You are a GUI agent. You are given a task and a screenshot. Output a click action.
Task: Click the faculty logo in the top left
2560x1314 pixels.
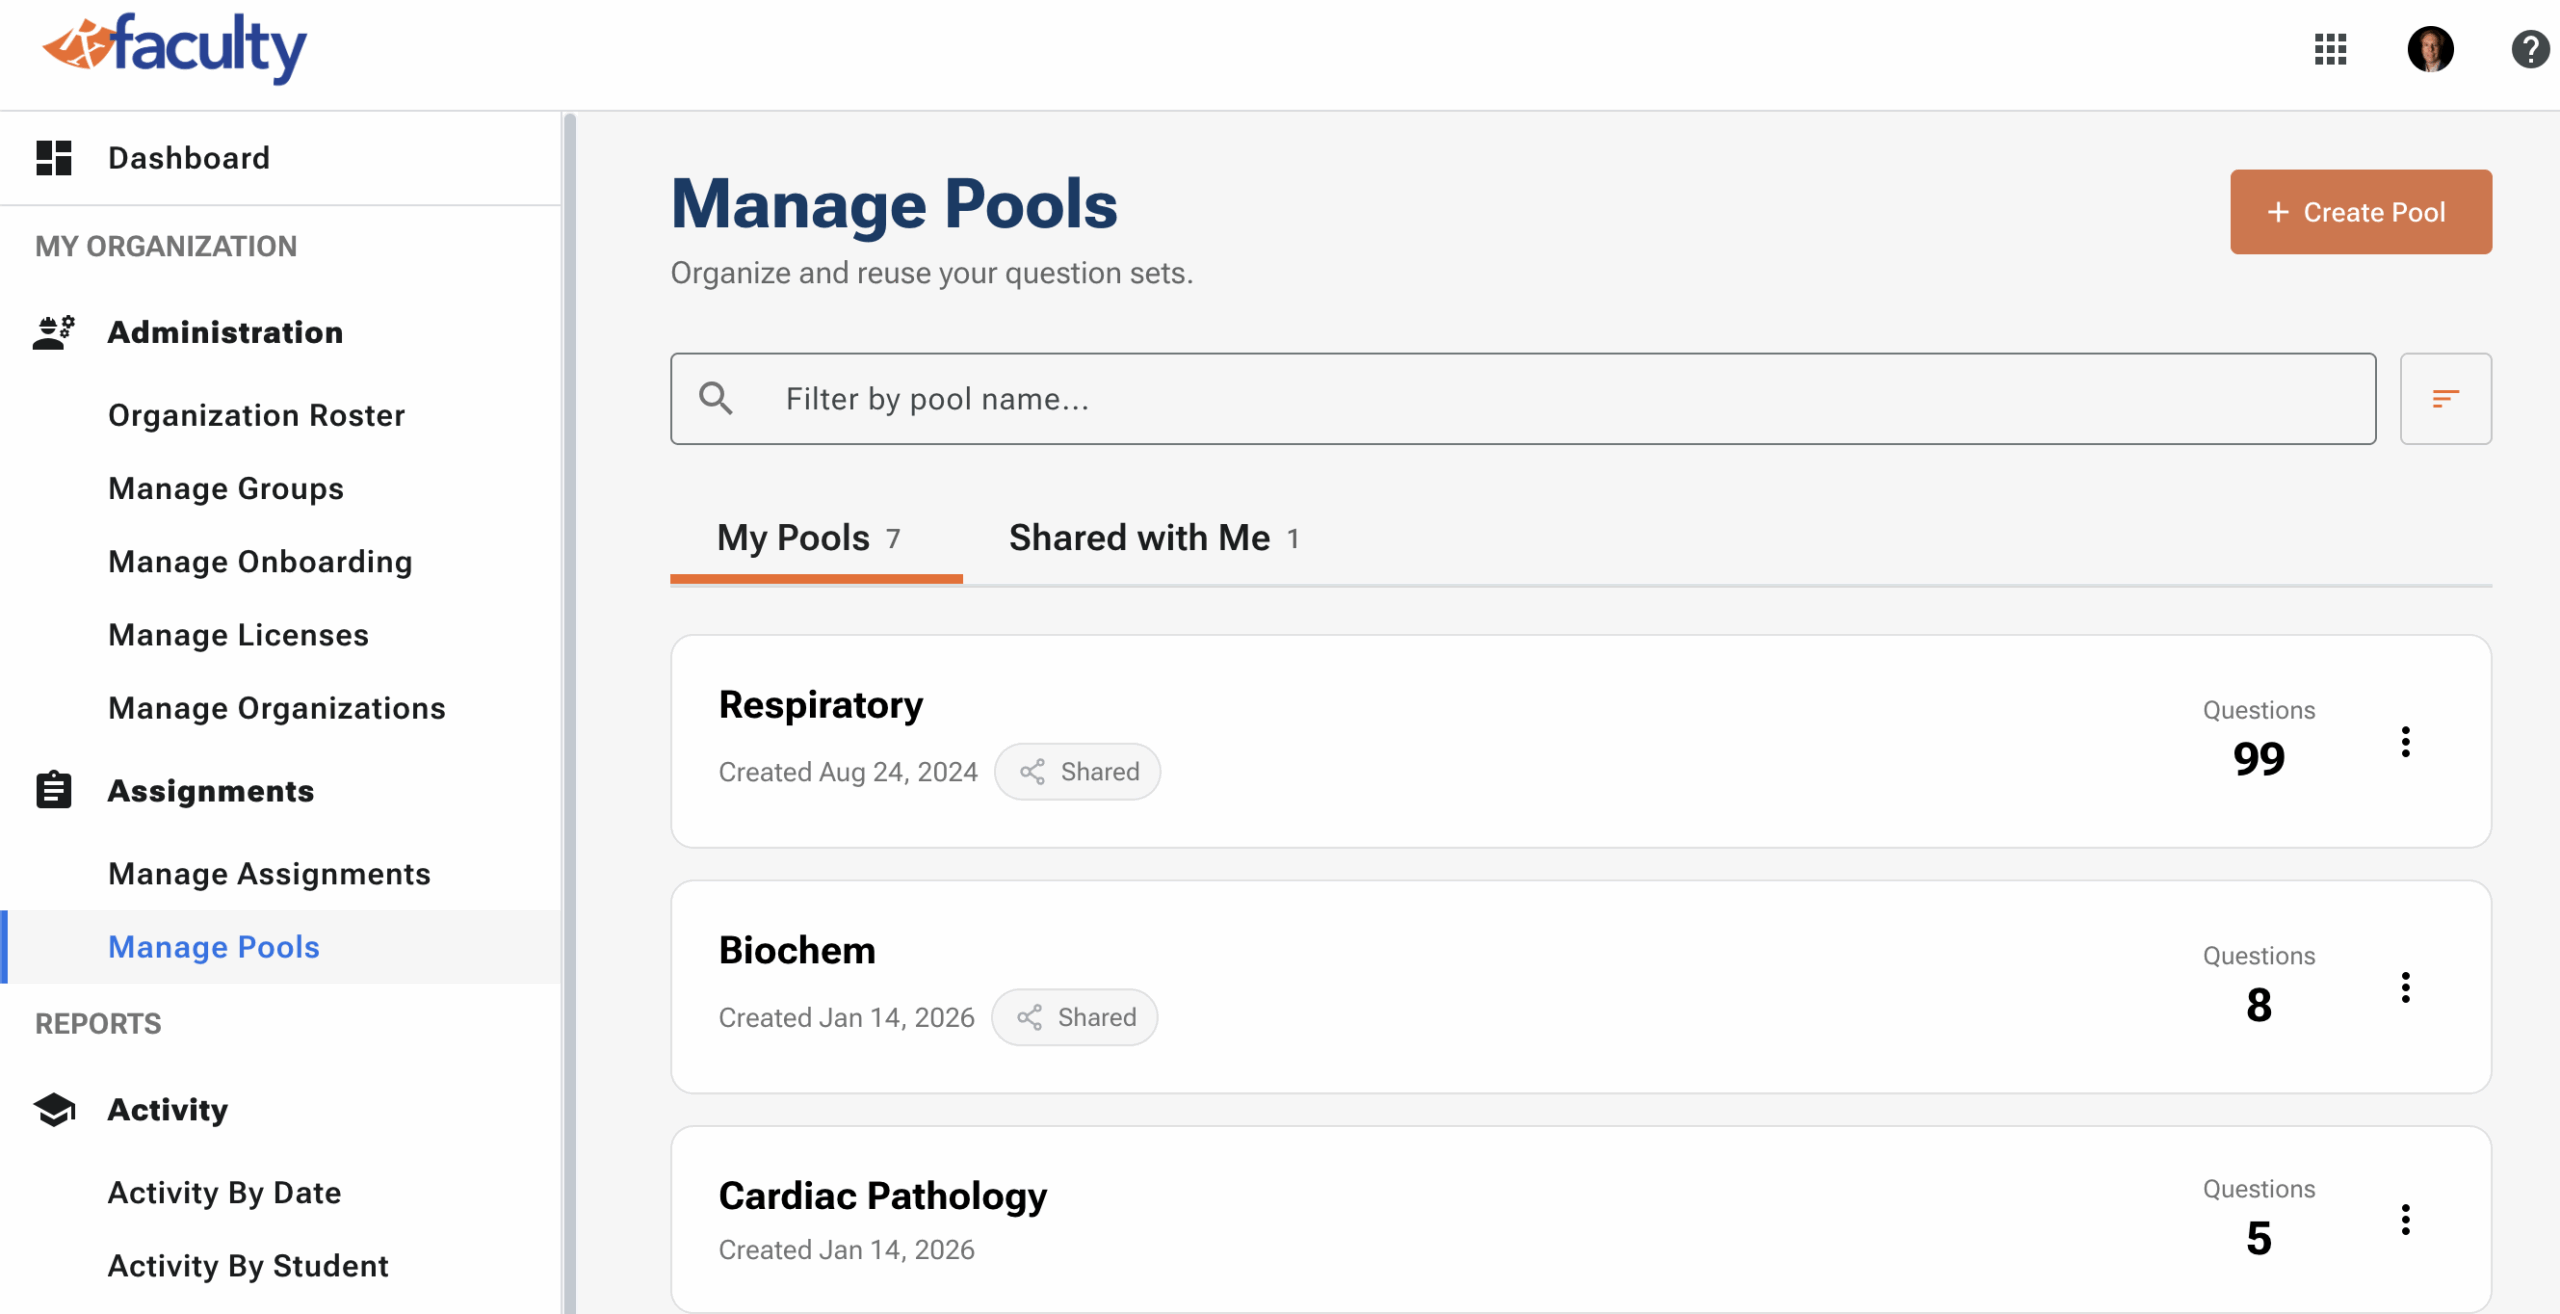pyautogui.click(x=174, y=48)
